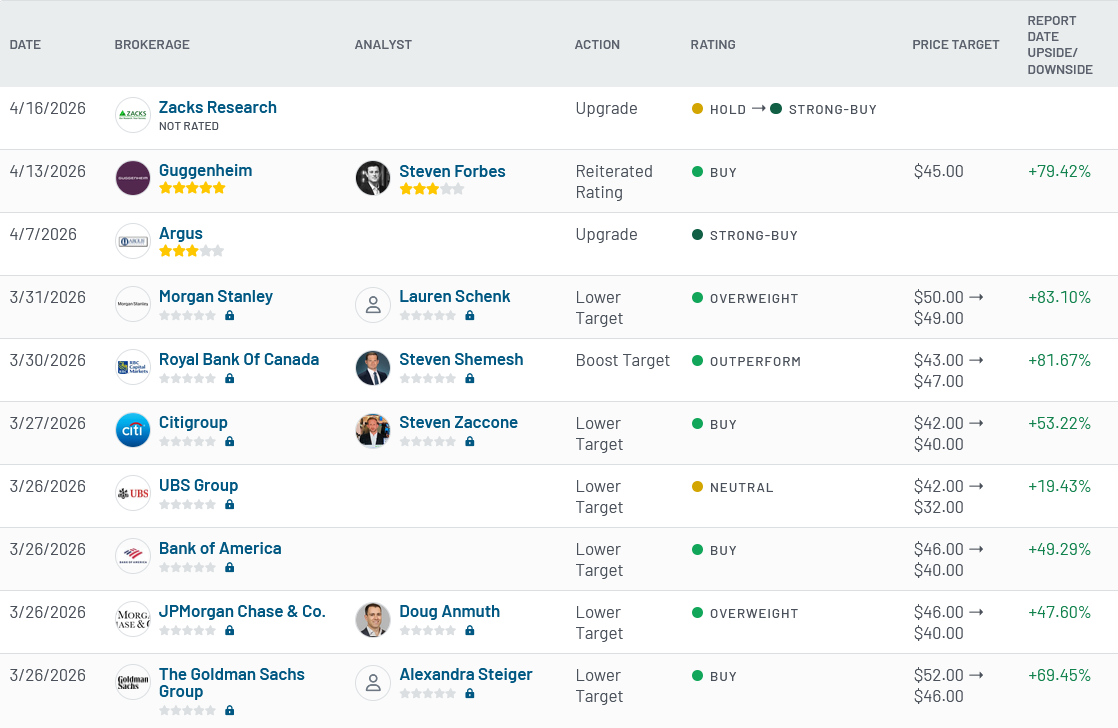Open the Morgan Stanley brokerage link
The image size is (1118, 728).
coord(216,296)
